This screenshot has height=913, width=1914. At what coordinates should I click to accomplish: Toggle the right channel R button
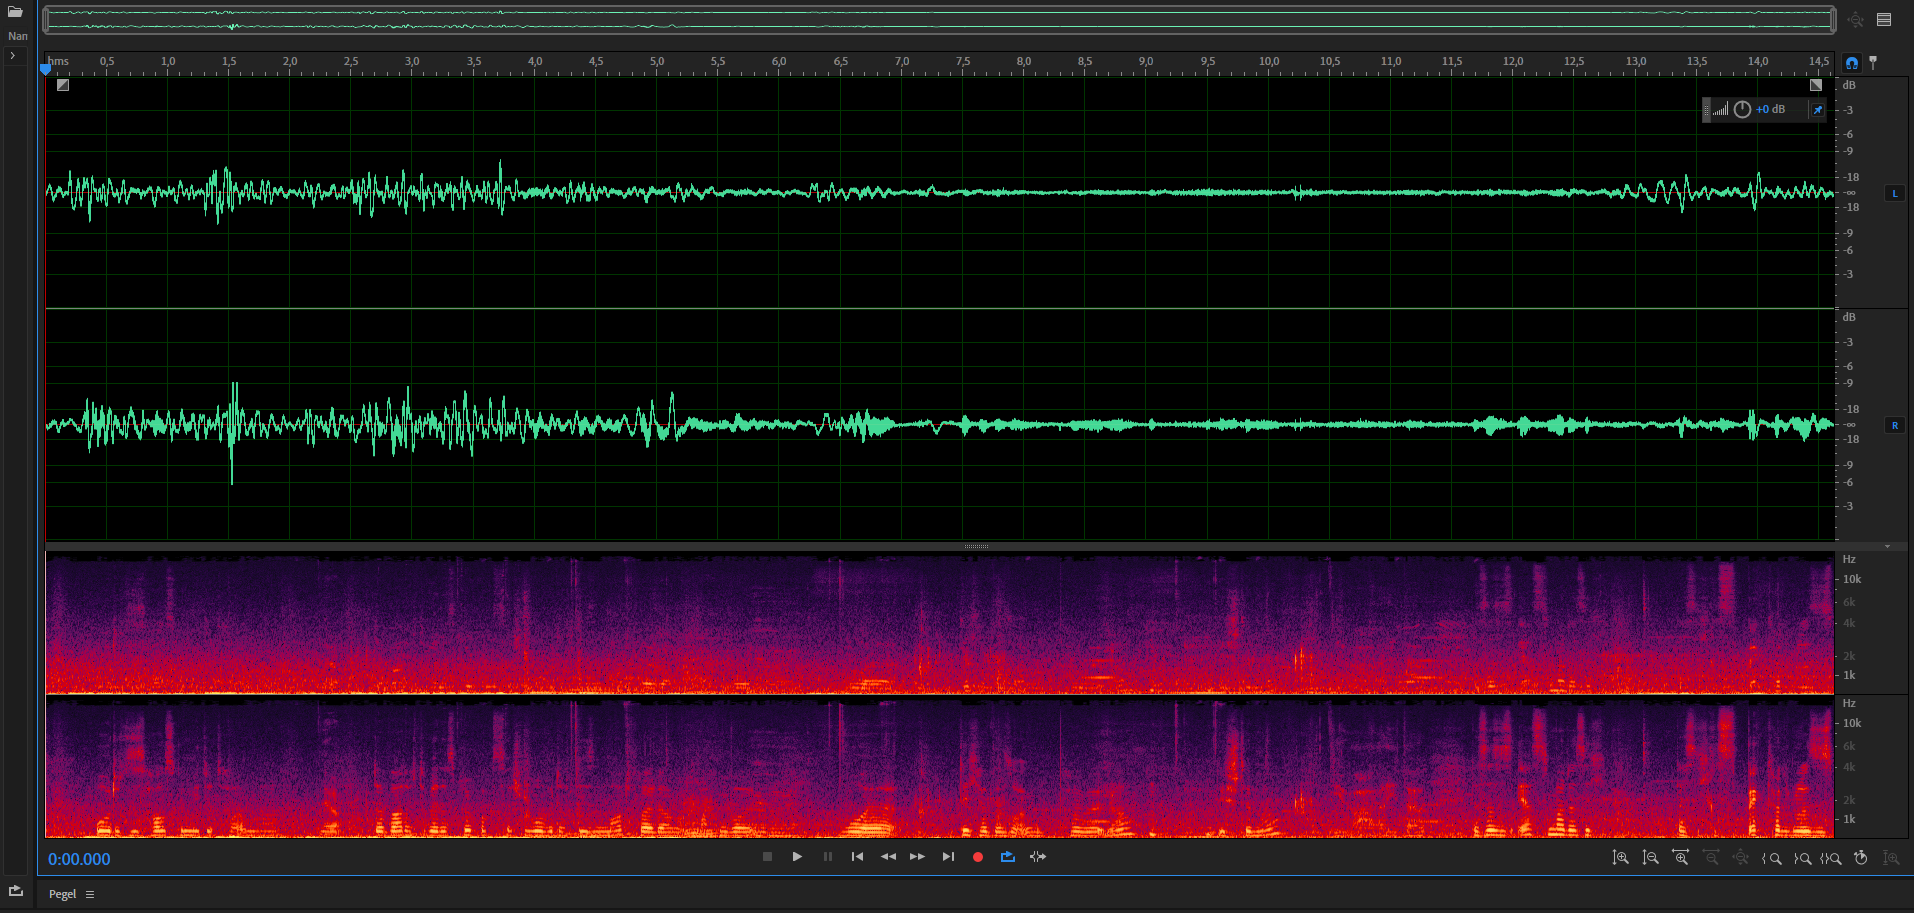[1895, 425]
